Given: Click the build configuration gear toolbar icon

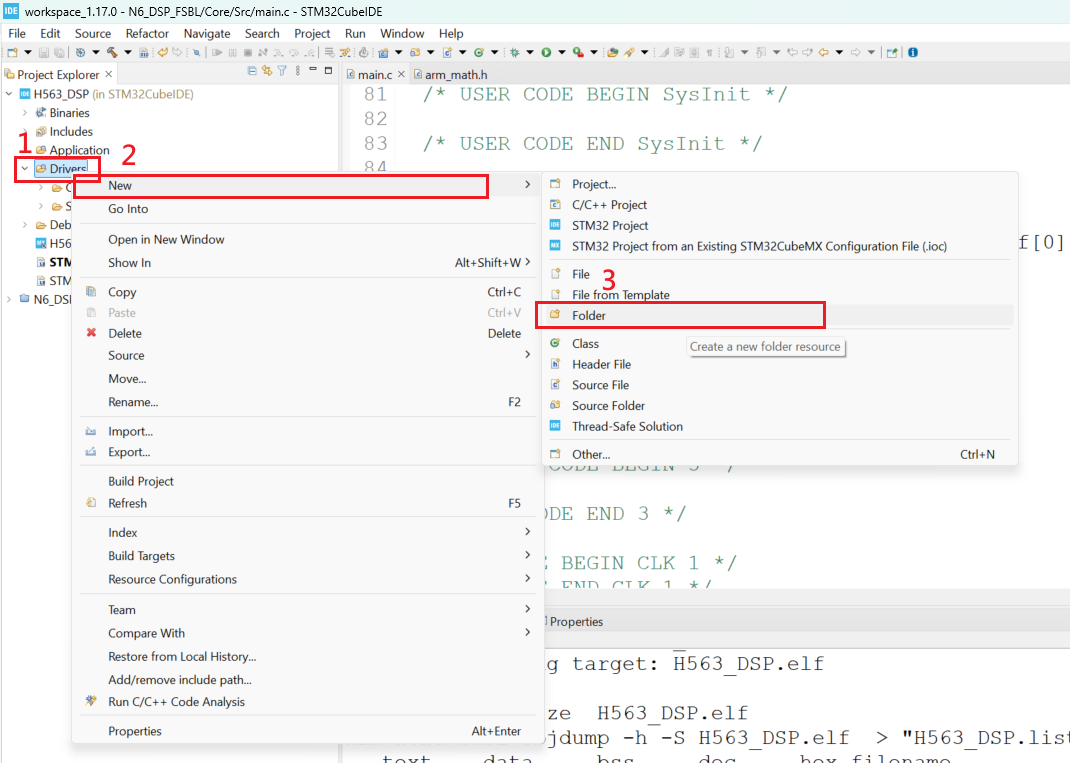Looking at the screenshot, I should click(x=80, y=53).
